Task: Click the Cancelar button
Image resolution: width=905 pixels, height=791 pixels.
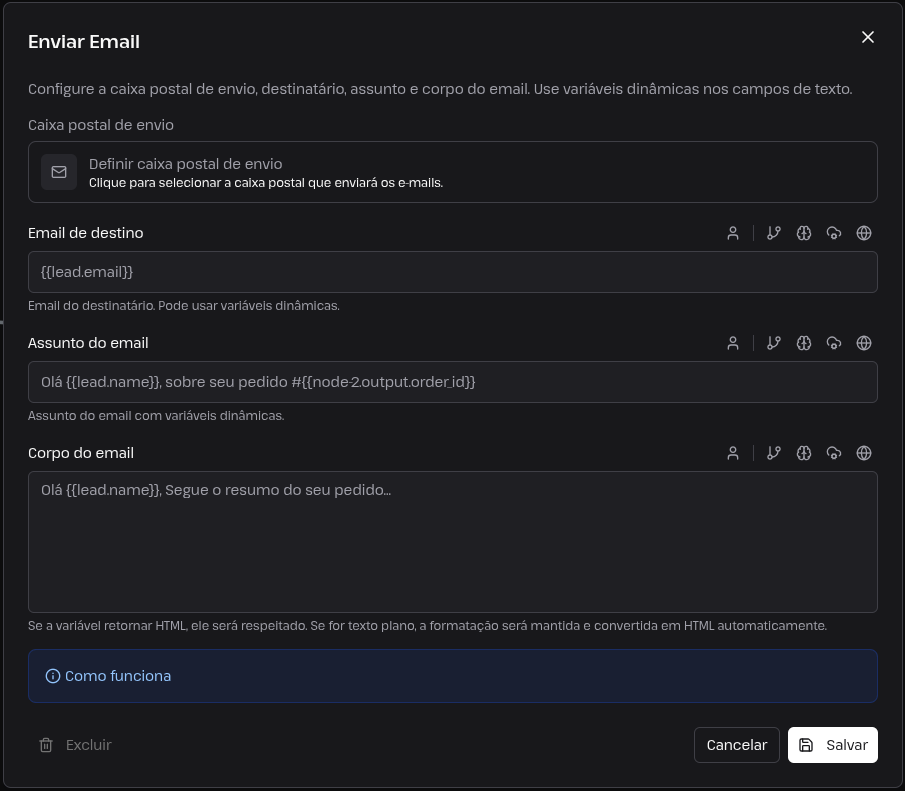Action: click(x=736, y=745)
